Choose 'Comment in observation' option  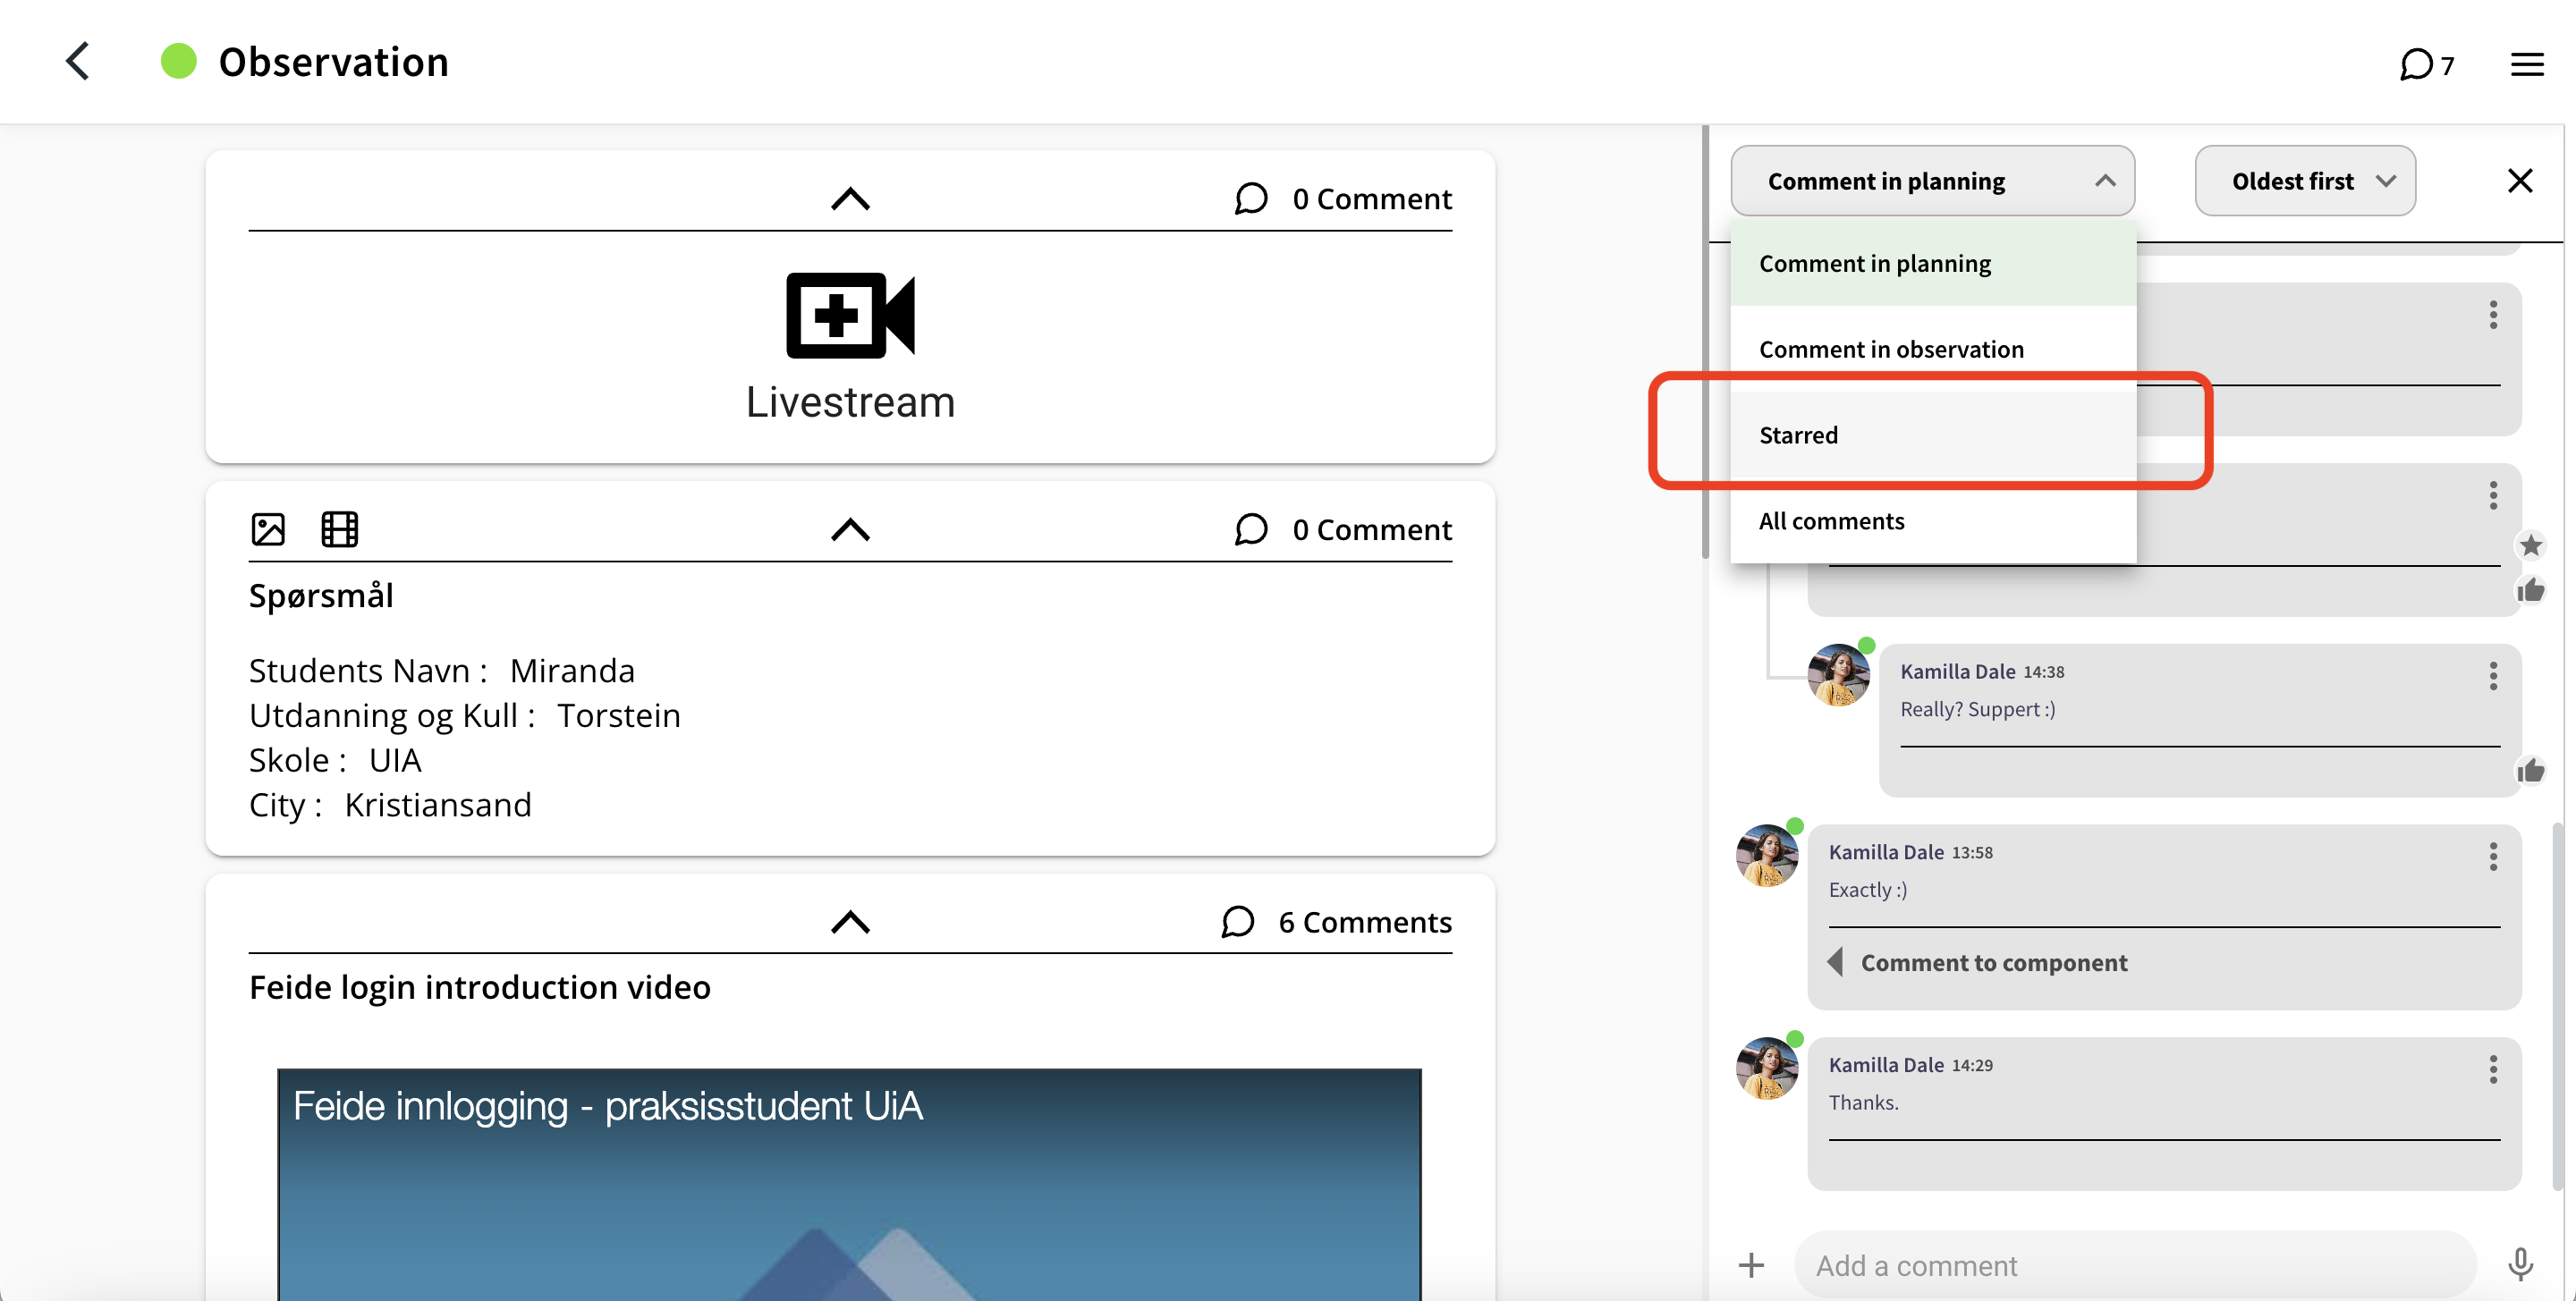[x=1890, y=349]
